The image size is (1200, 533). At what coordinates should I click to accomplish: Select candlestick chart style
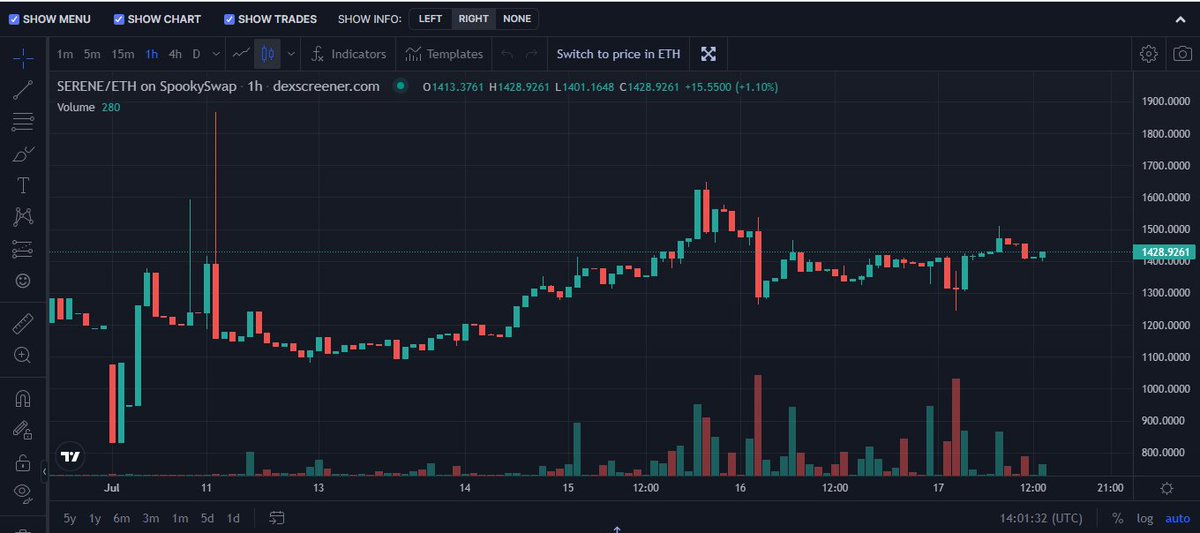[267, 54]
